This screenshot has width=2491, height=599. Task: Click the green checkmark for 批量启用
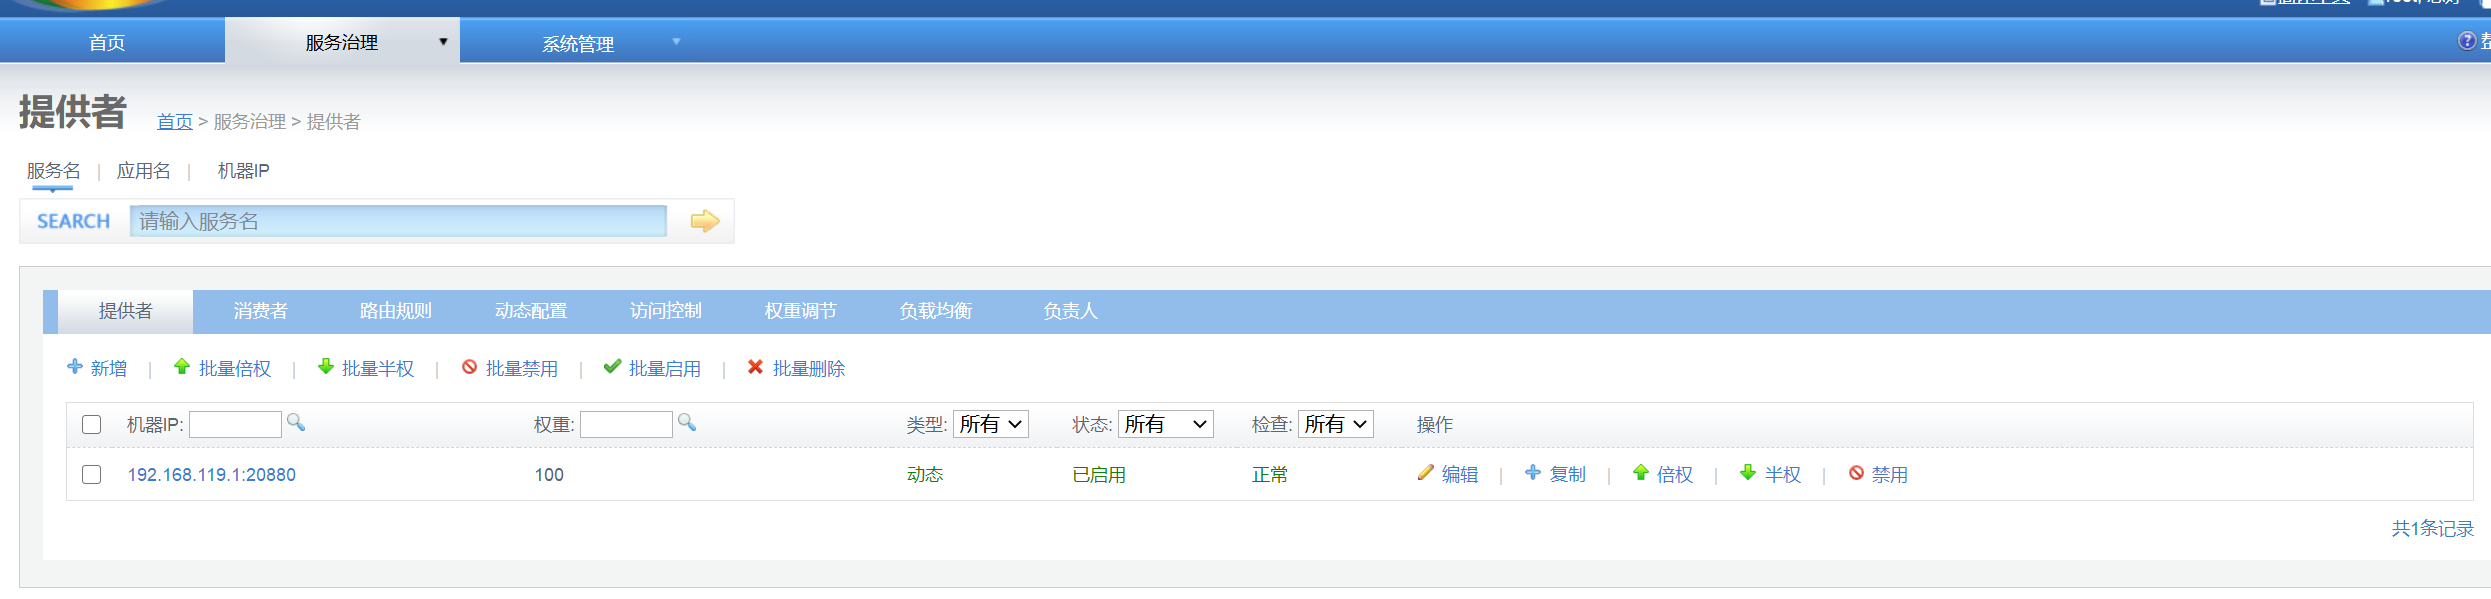pos(612,367)
